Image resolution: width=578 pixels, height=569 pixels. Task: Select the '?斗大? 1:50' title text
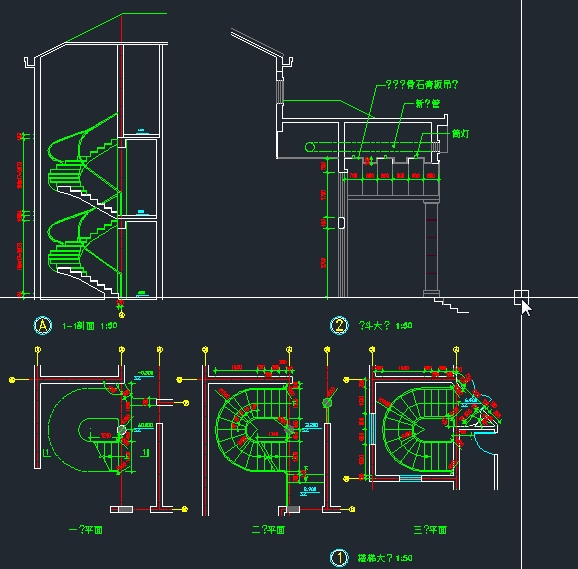click(x=386, y=326)
